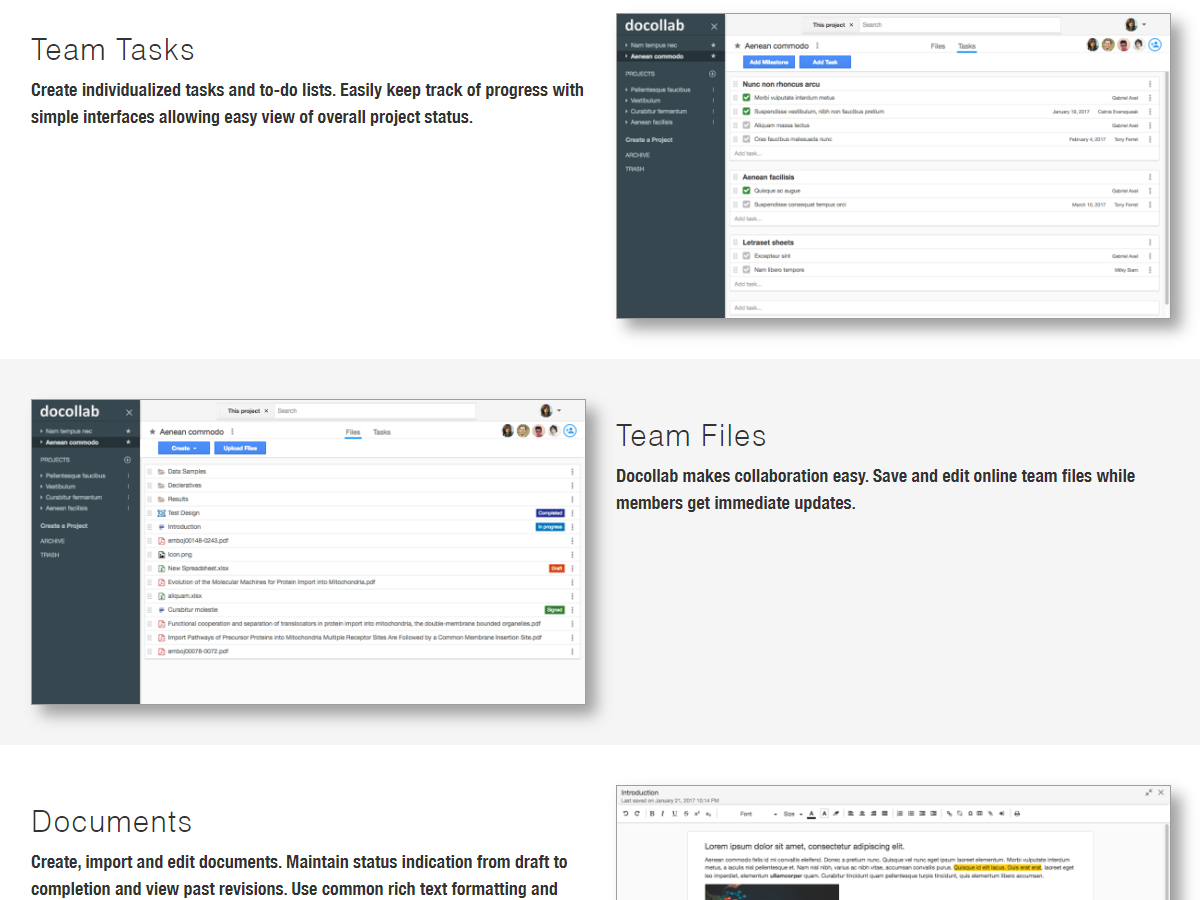Click the bold icon in the document editor
Screen dimensions: 1200x900
pyautogui.click(x=651, y=814)
